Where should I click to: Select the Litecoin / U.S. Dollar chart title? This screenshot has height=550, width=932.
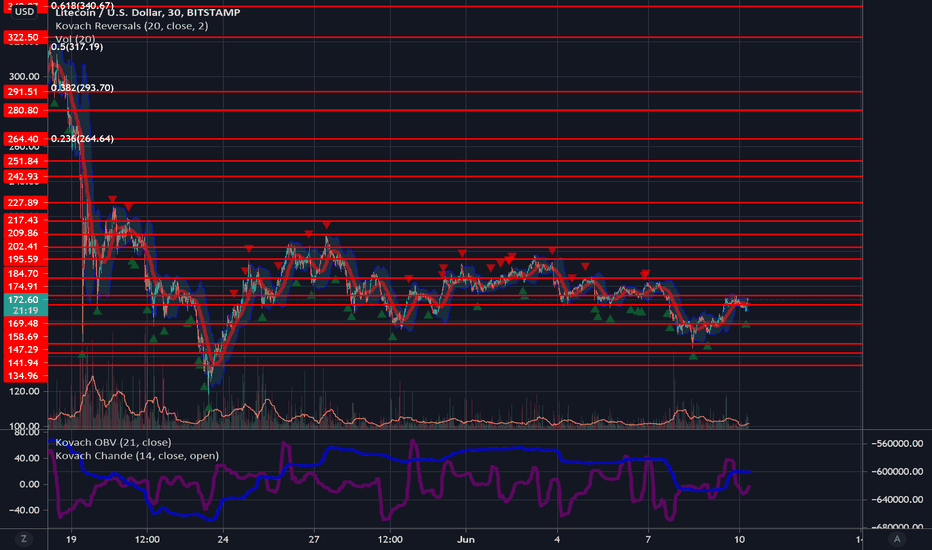pos(147,12)
